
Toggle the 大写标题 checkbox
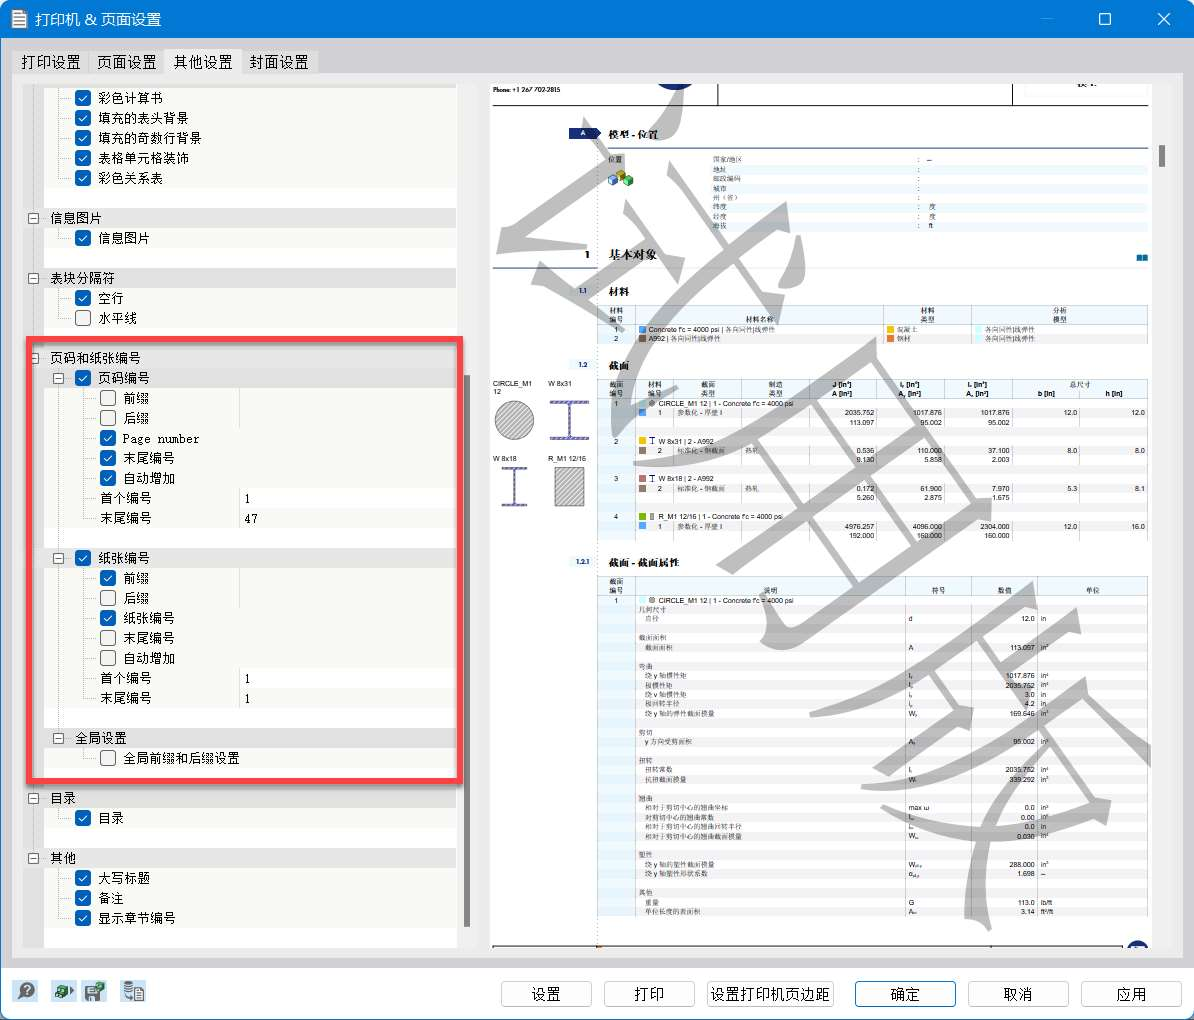[84, 878]
